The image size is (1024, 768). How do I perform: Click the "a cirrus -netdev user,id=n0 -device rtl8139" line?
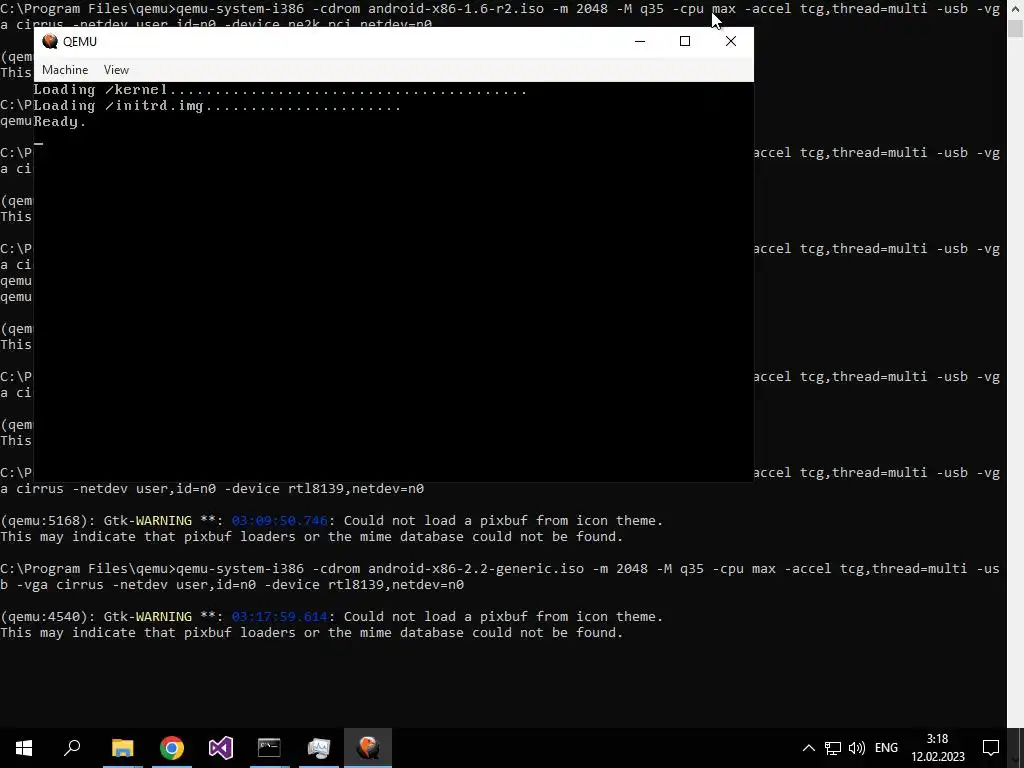coord(212,488)
